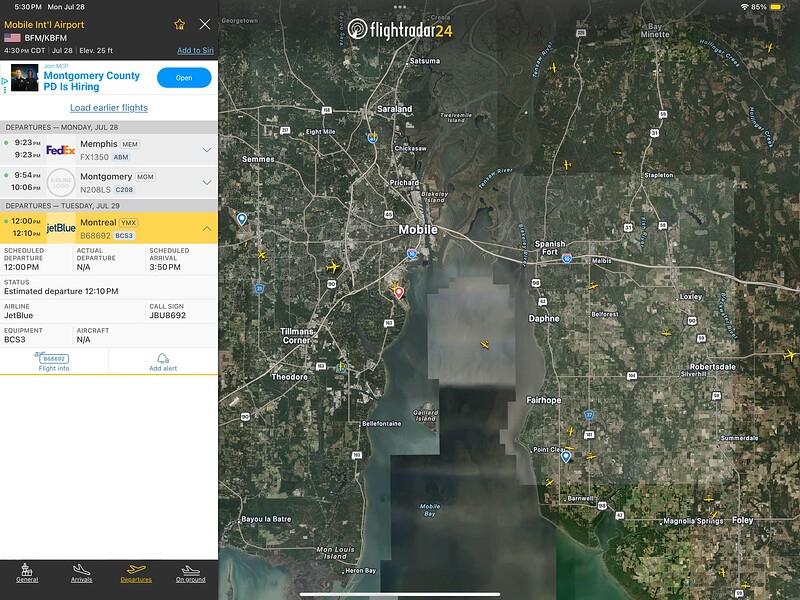Viewport: 800px width, 600px height.
Task: Tap the US flag beside BFM/KBFM
Action: tap(12, 38)
